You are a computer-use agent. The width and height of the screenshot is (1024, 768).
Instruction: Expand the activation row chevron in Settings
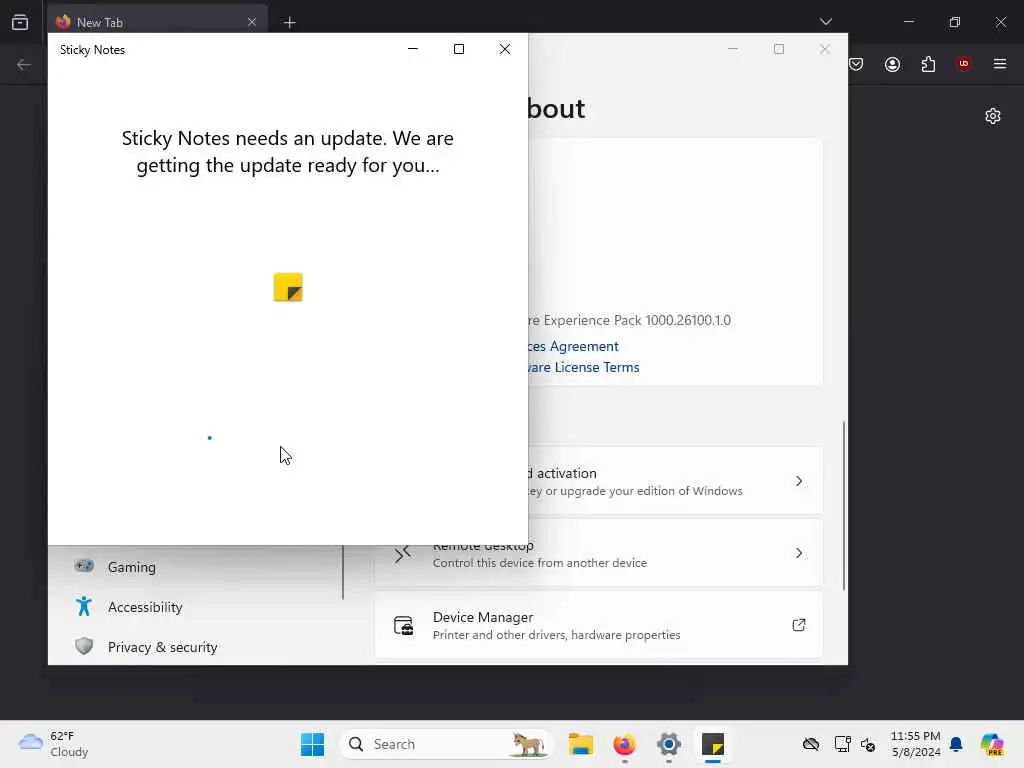click(x=799, y=481)
